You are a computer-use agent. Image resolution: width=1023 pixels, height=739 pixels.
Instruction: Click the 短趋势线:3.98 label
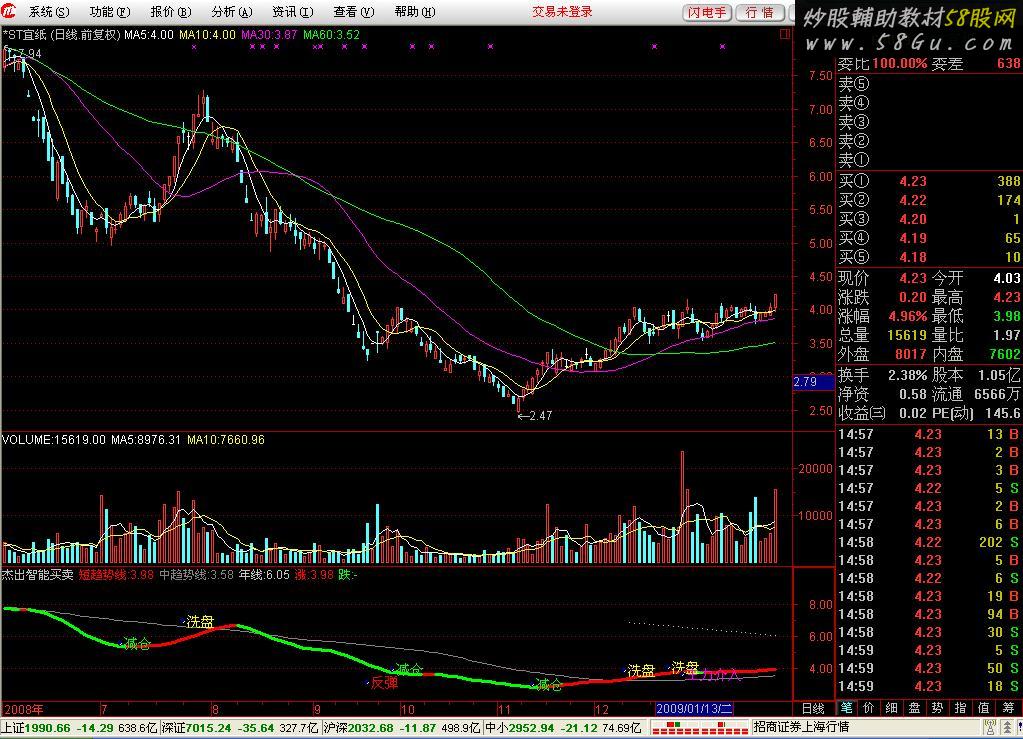(x=116, y=575)
